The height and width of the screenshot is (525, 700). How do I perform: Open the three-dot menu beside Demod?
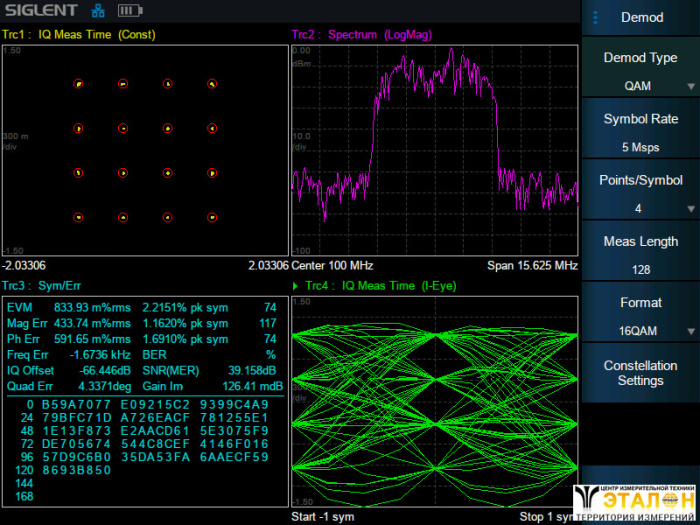(595, 18)
